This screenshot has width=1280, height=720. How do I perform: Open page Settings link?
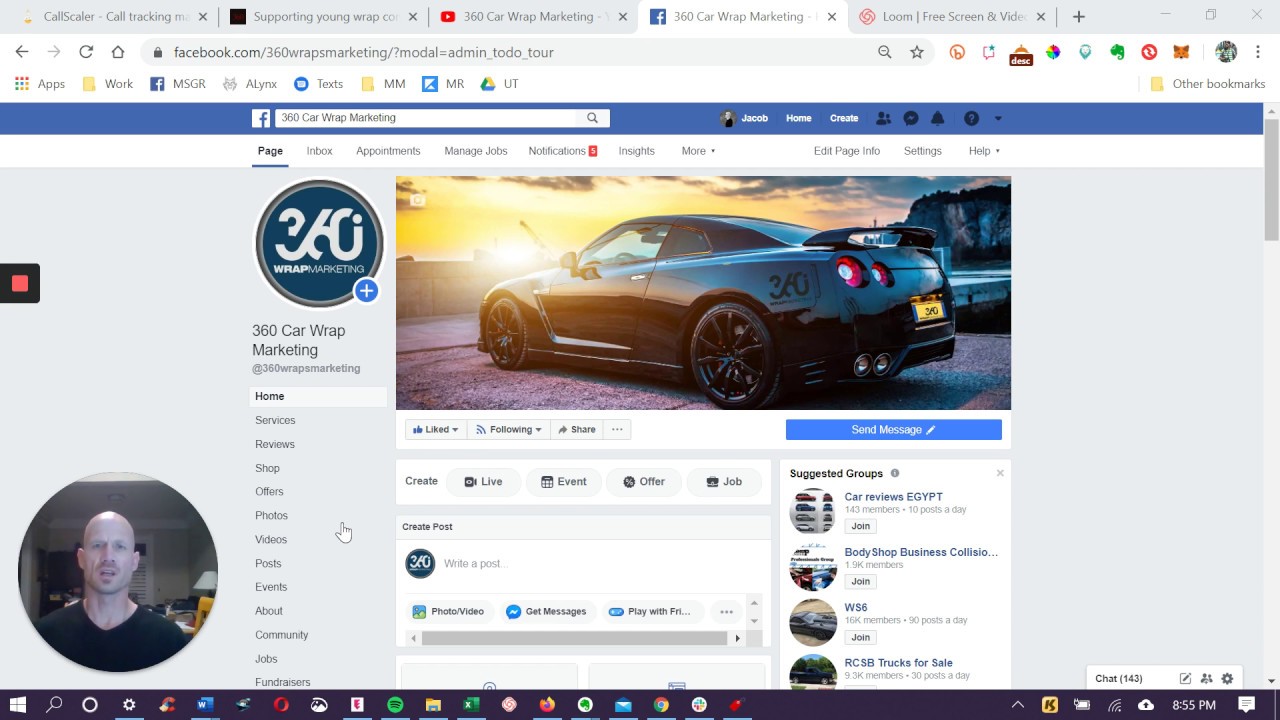coord(922,151)
